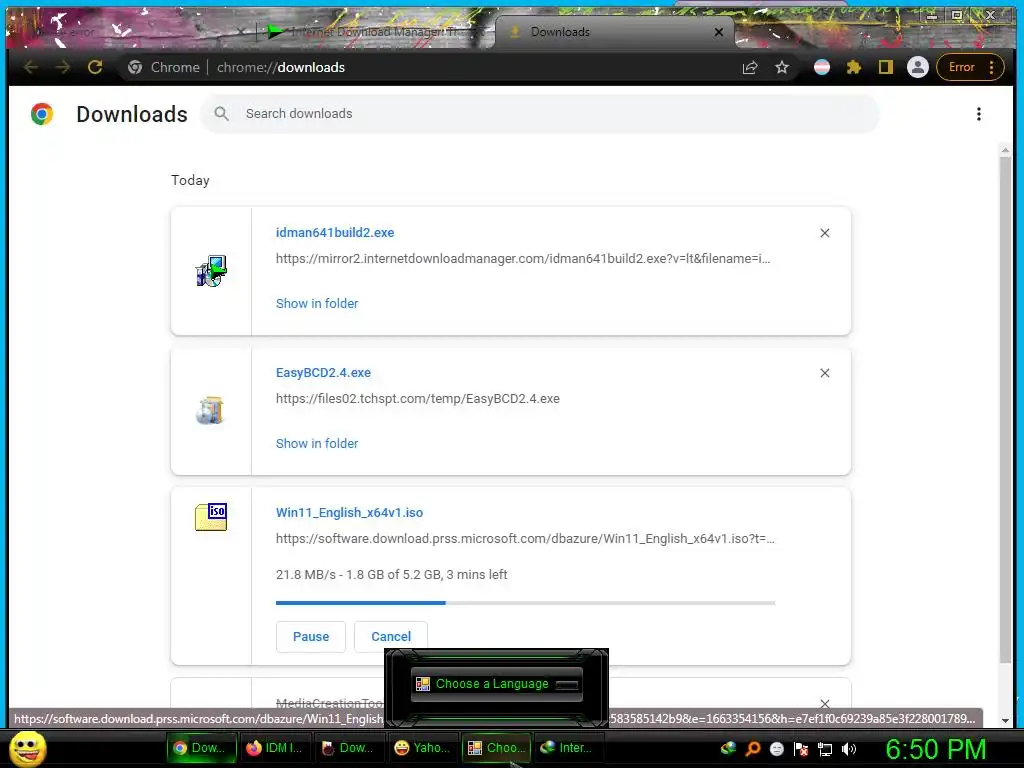The height and width of the screenshot is (768, 1024).
Task: Pause the Win11 ISO download
Action: coord(311,637)
